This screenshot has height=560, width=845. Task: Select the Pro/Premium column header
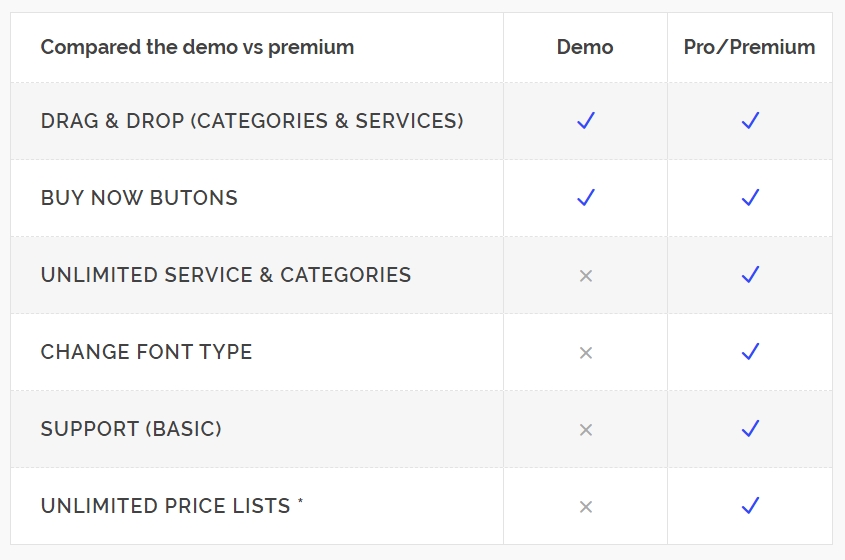point(750,47)
